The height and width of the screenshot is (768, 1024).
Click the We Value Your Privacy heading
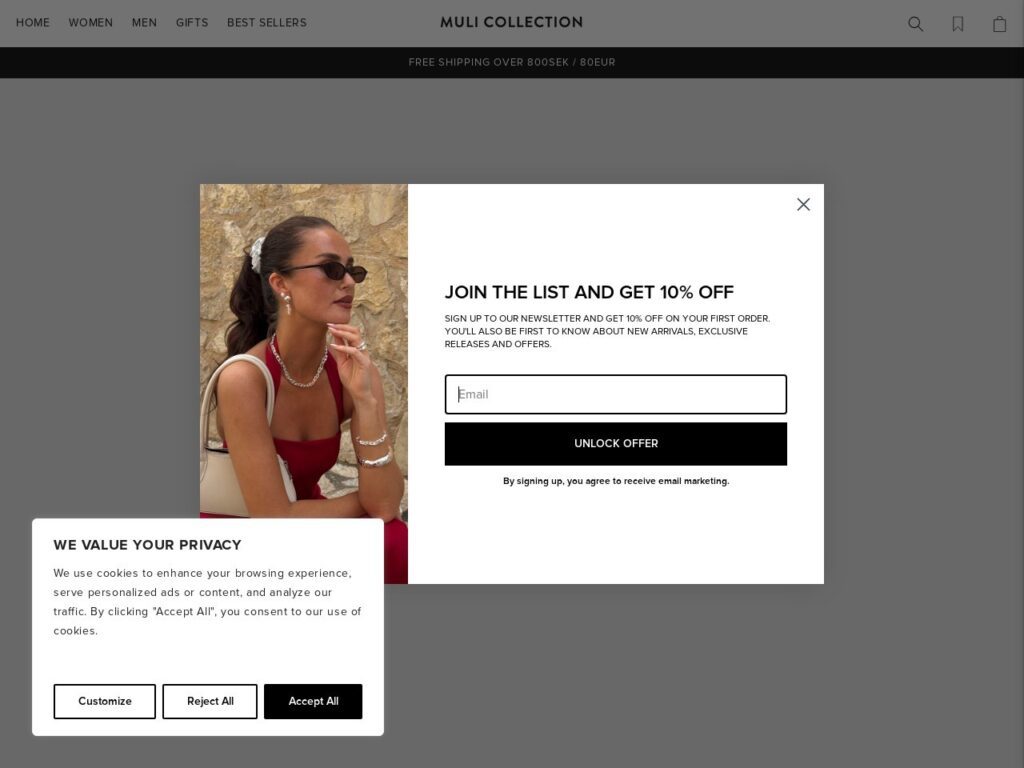click(148, 545)
